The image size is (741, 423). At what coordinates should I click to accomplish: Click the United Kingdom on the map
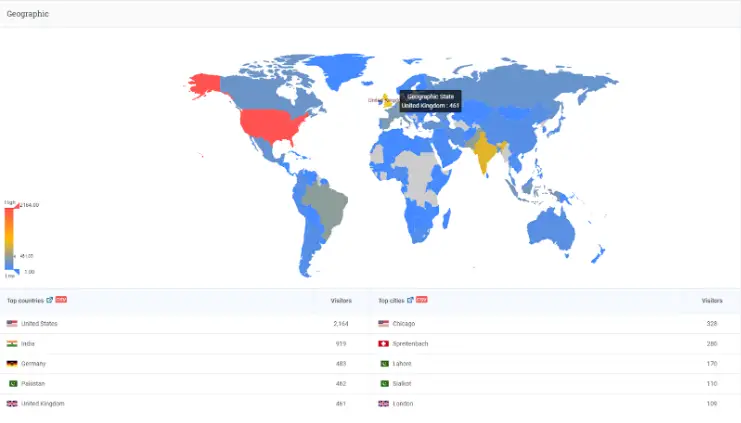point(387,102)
